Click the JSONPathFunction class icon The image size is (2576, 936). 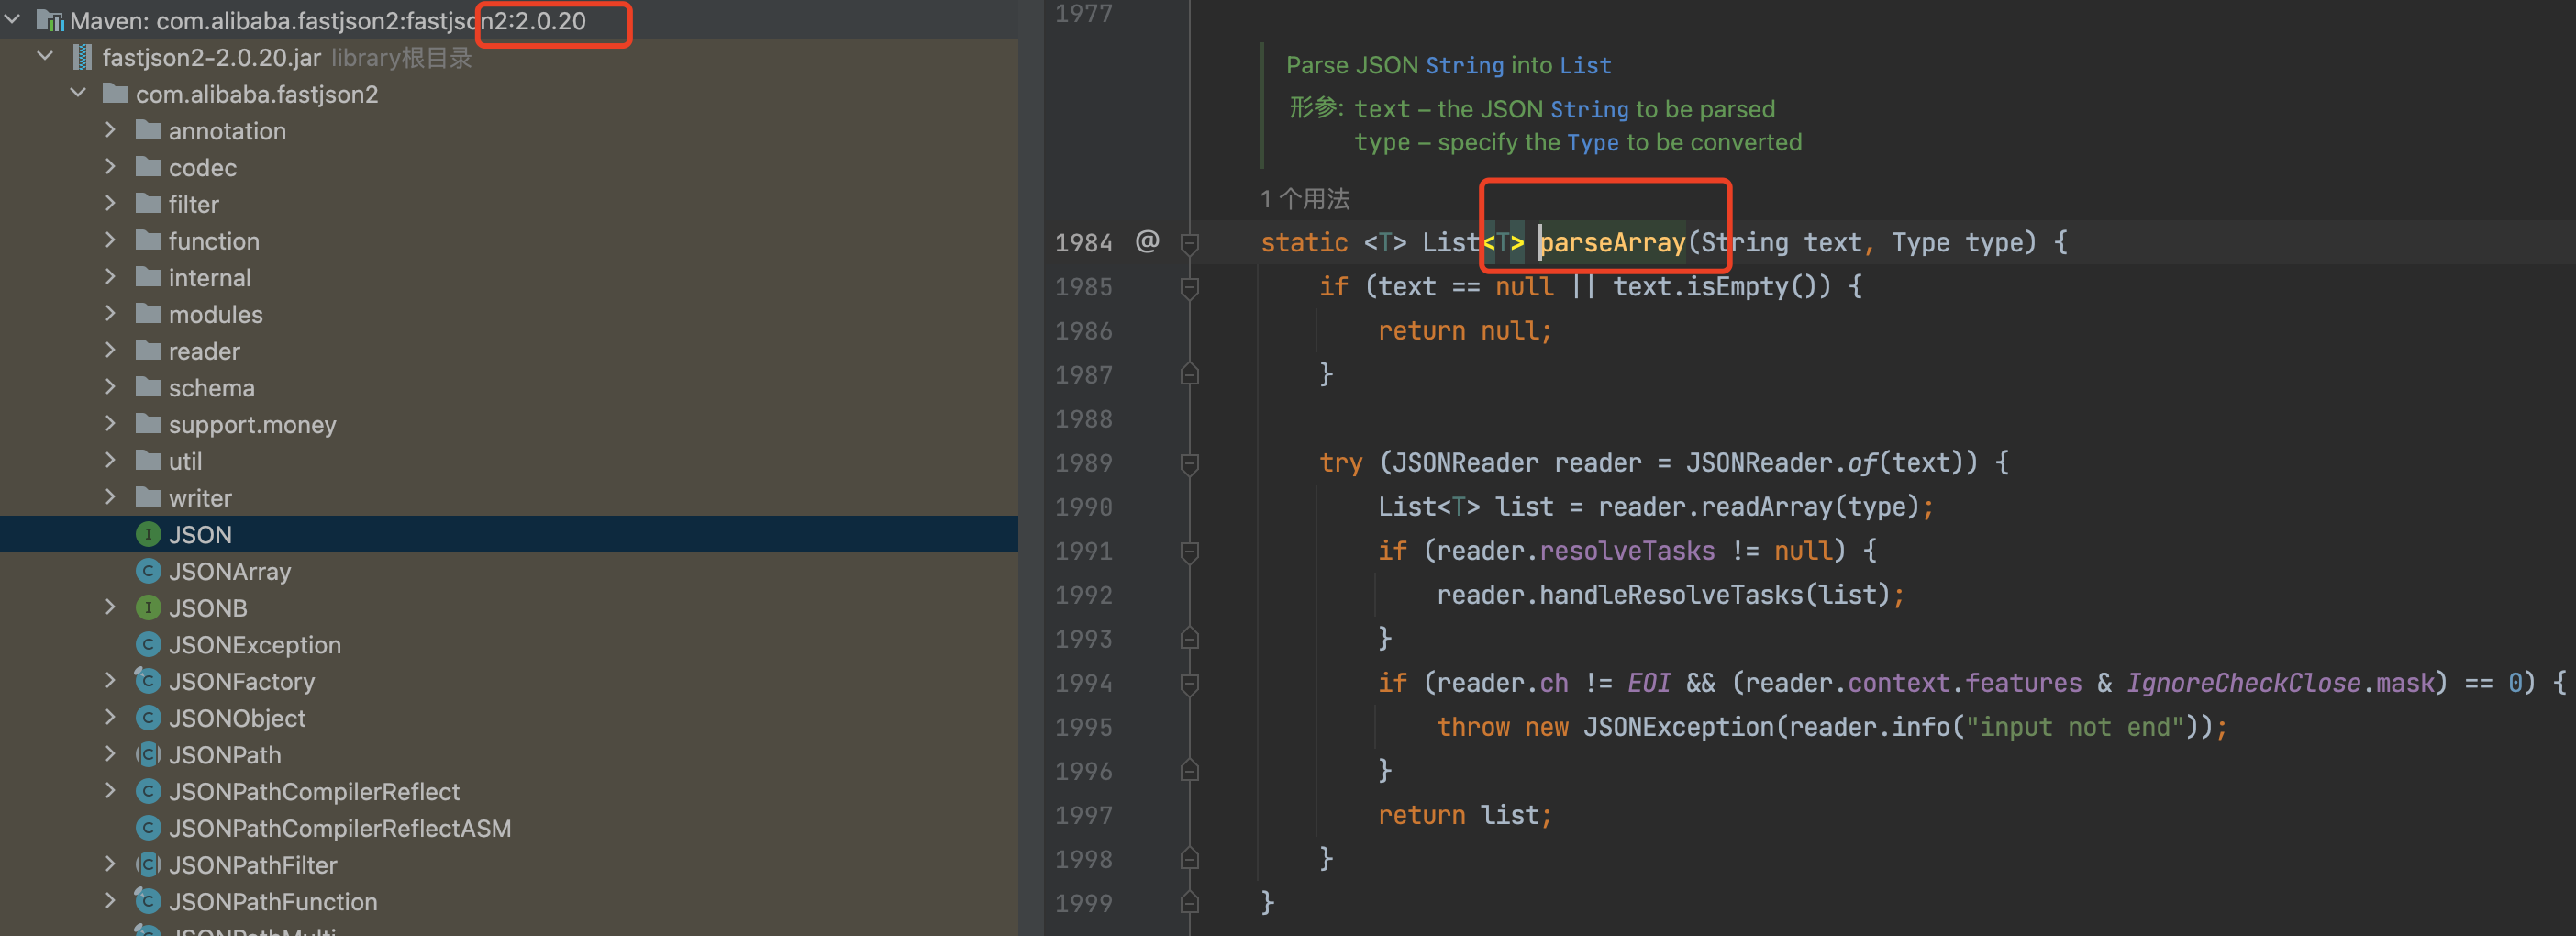(148, 901)
